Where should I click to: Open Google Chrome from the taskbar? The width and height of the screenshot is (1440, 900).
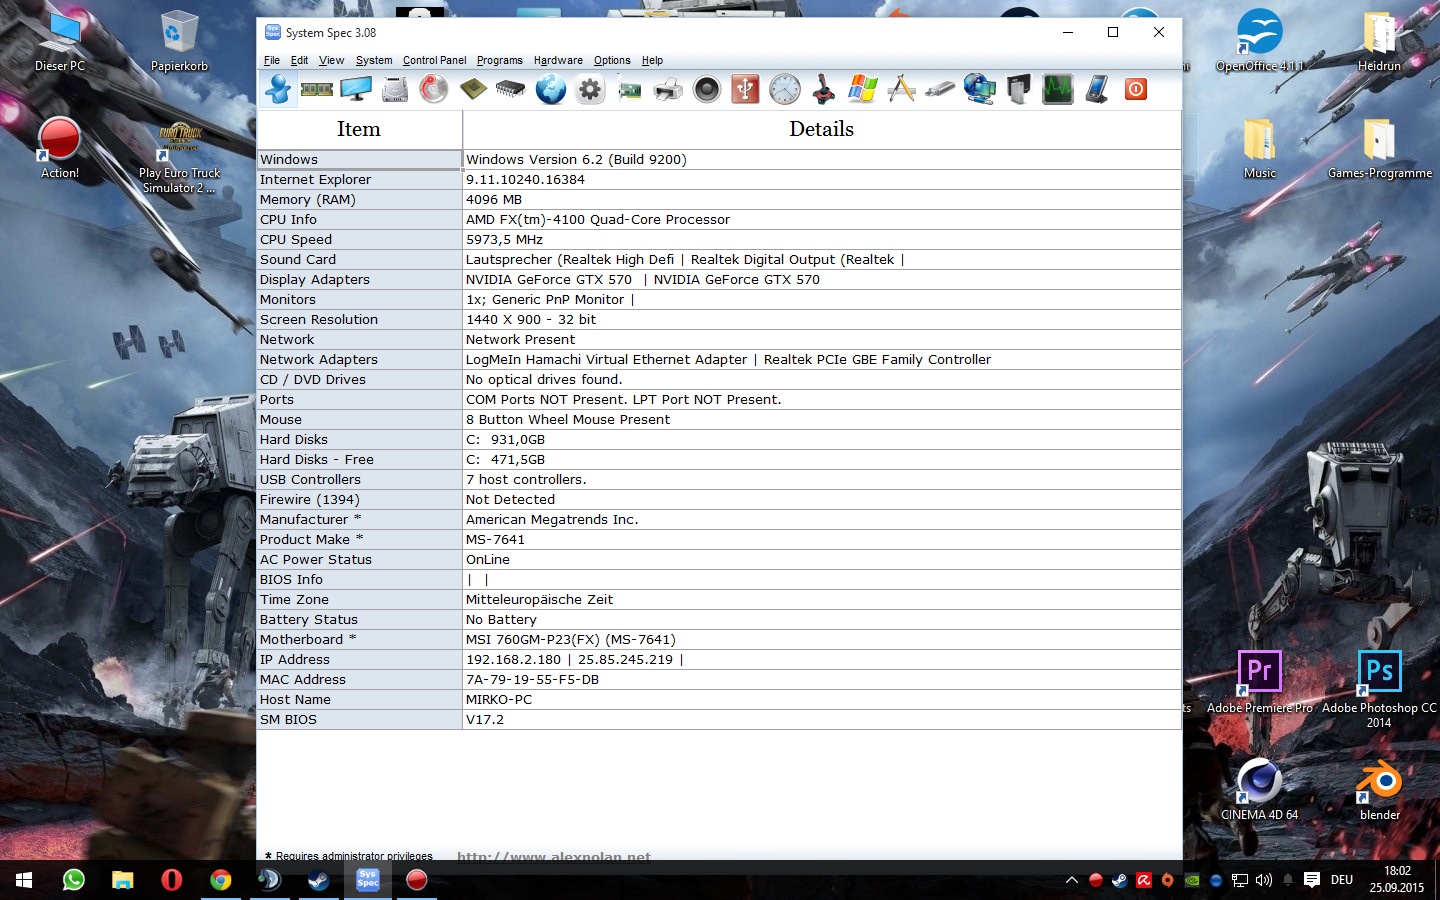click(x=221, y=880)
